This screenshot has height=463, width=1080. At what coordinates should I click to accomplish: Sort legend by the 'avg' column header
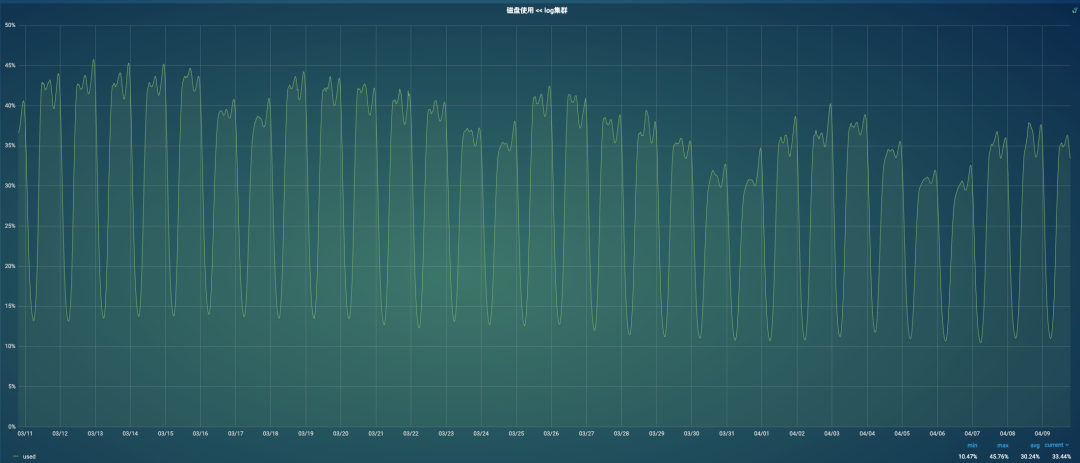(1035, 446)
